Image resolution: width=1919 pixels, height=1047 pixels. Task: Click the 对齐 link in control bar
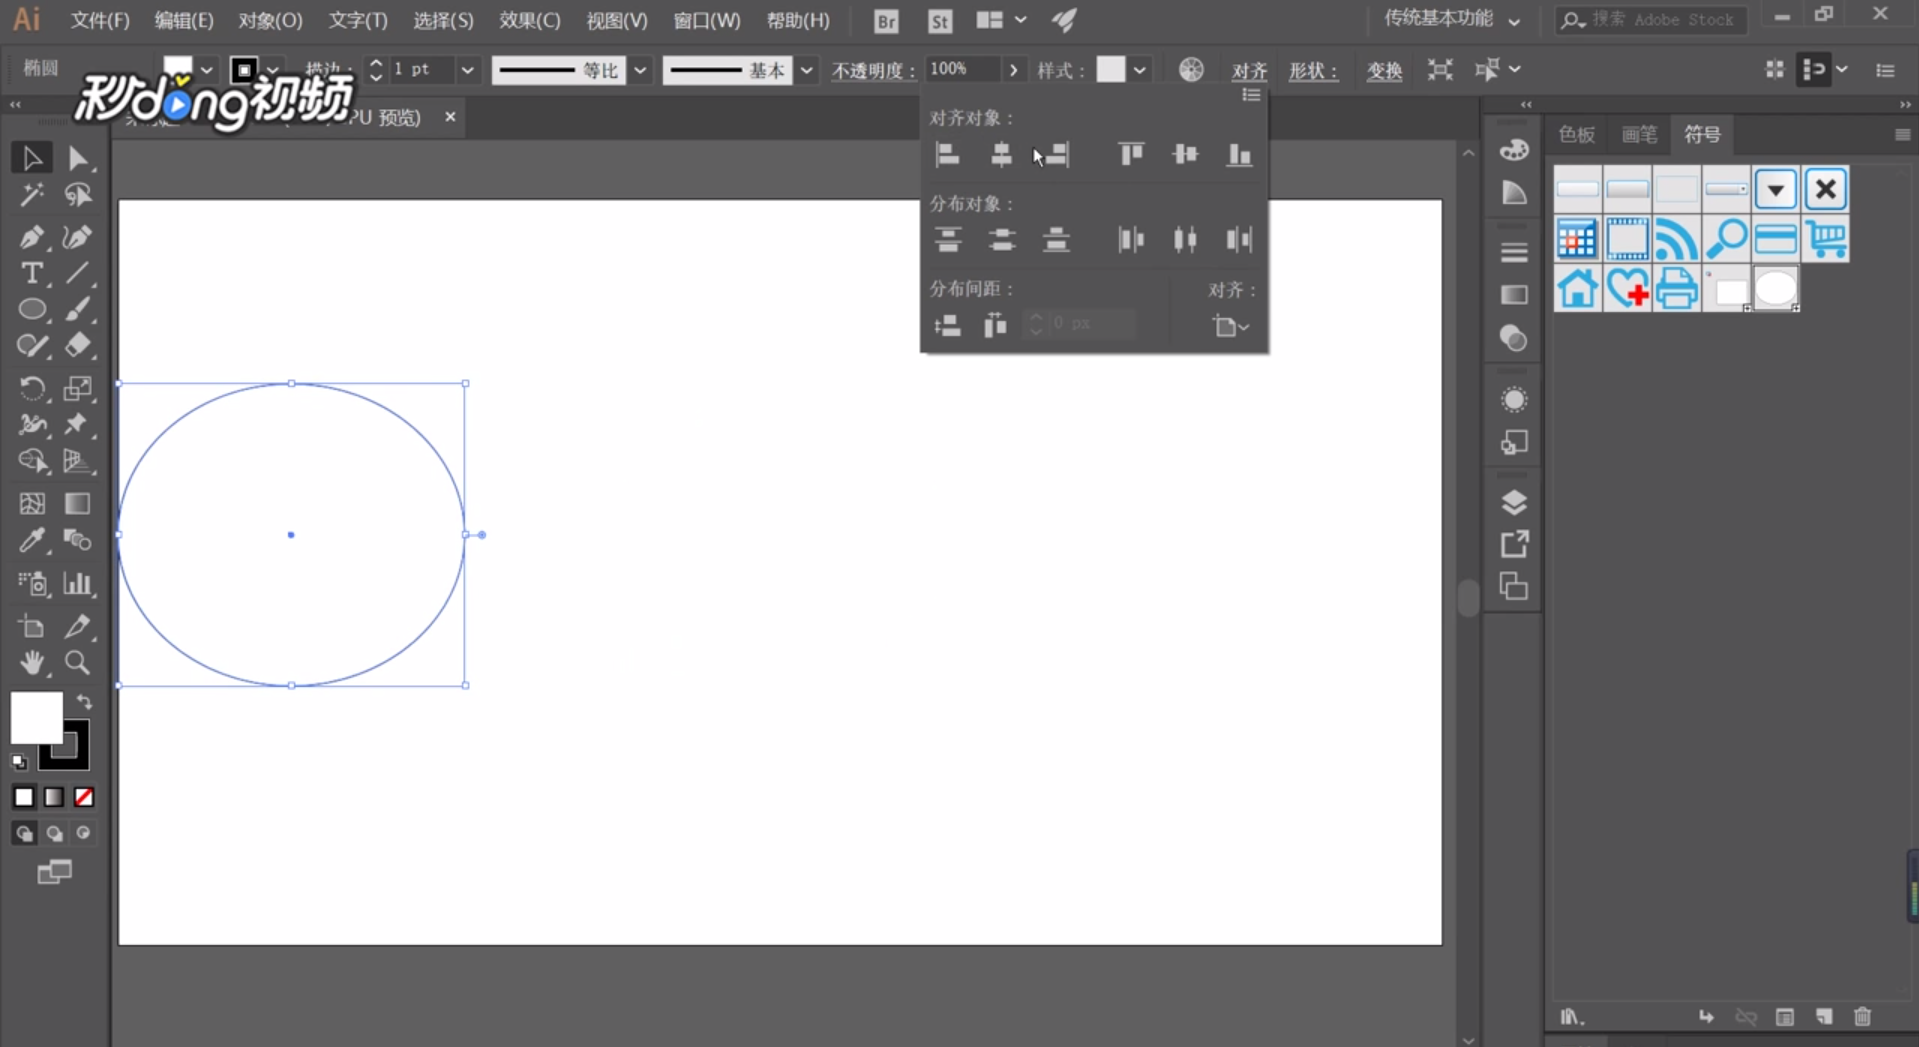[1249, 70]
